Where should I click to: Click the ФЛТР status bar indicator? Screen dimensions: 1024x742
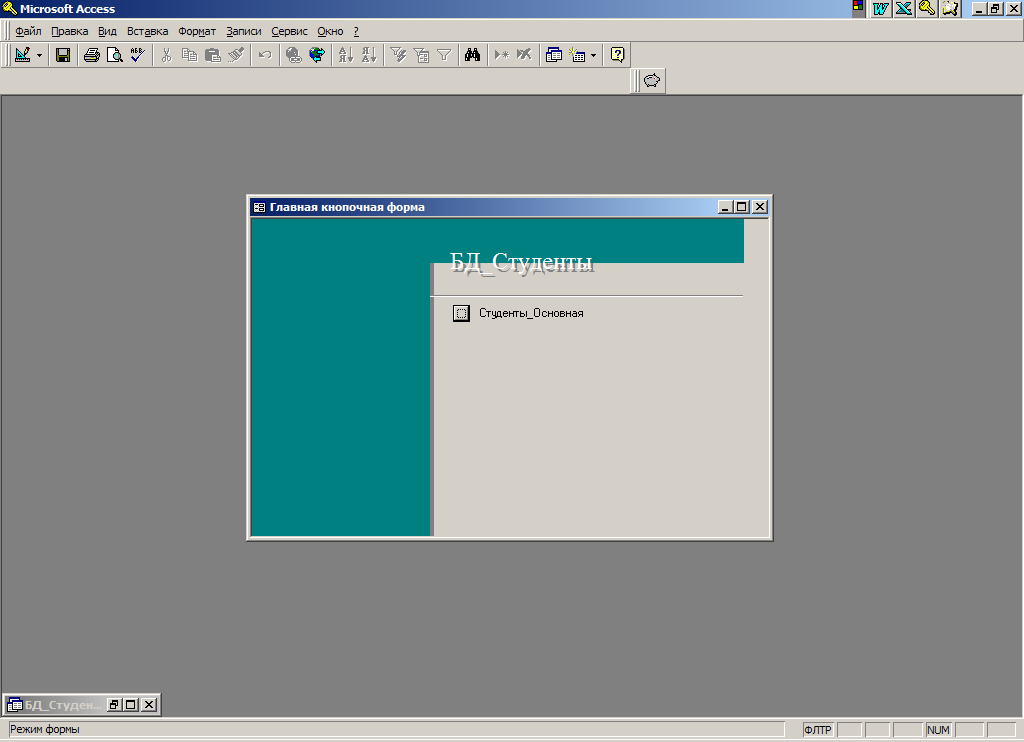[x=818, y=730]
